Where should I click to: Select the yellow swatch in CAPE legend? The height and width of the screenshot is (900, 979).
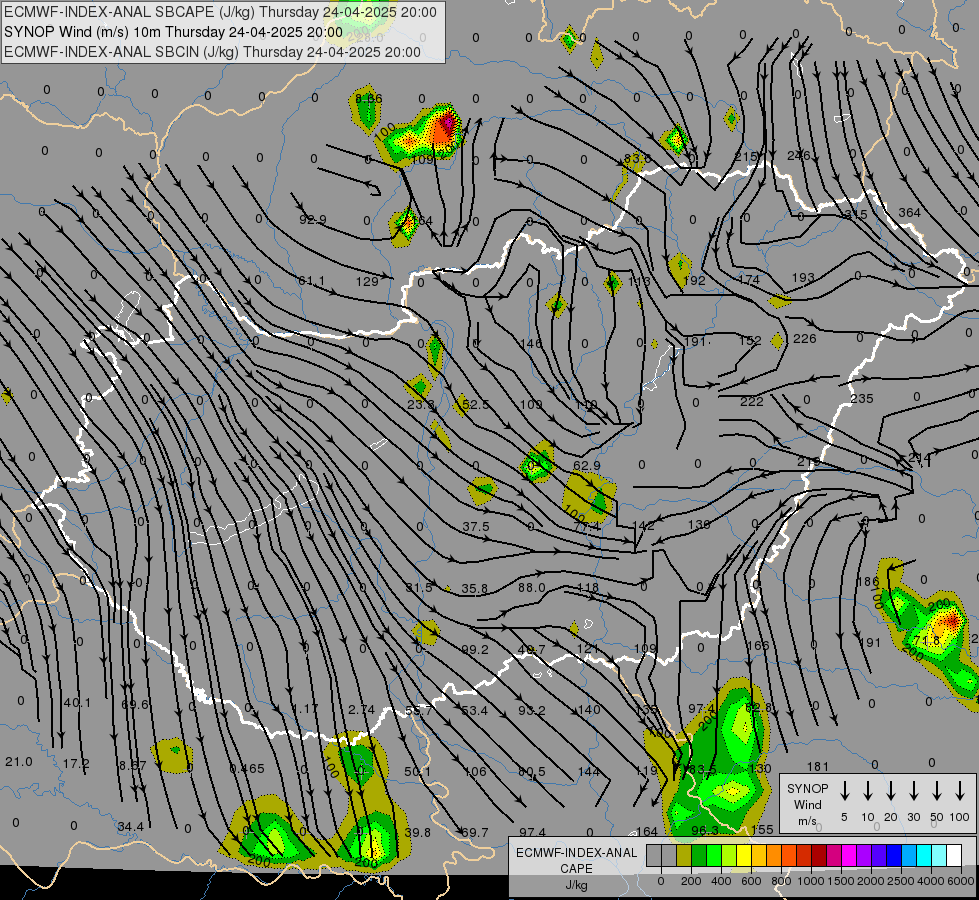pyautogui.click(x=744, y=855)
